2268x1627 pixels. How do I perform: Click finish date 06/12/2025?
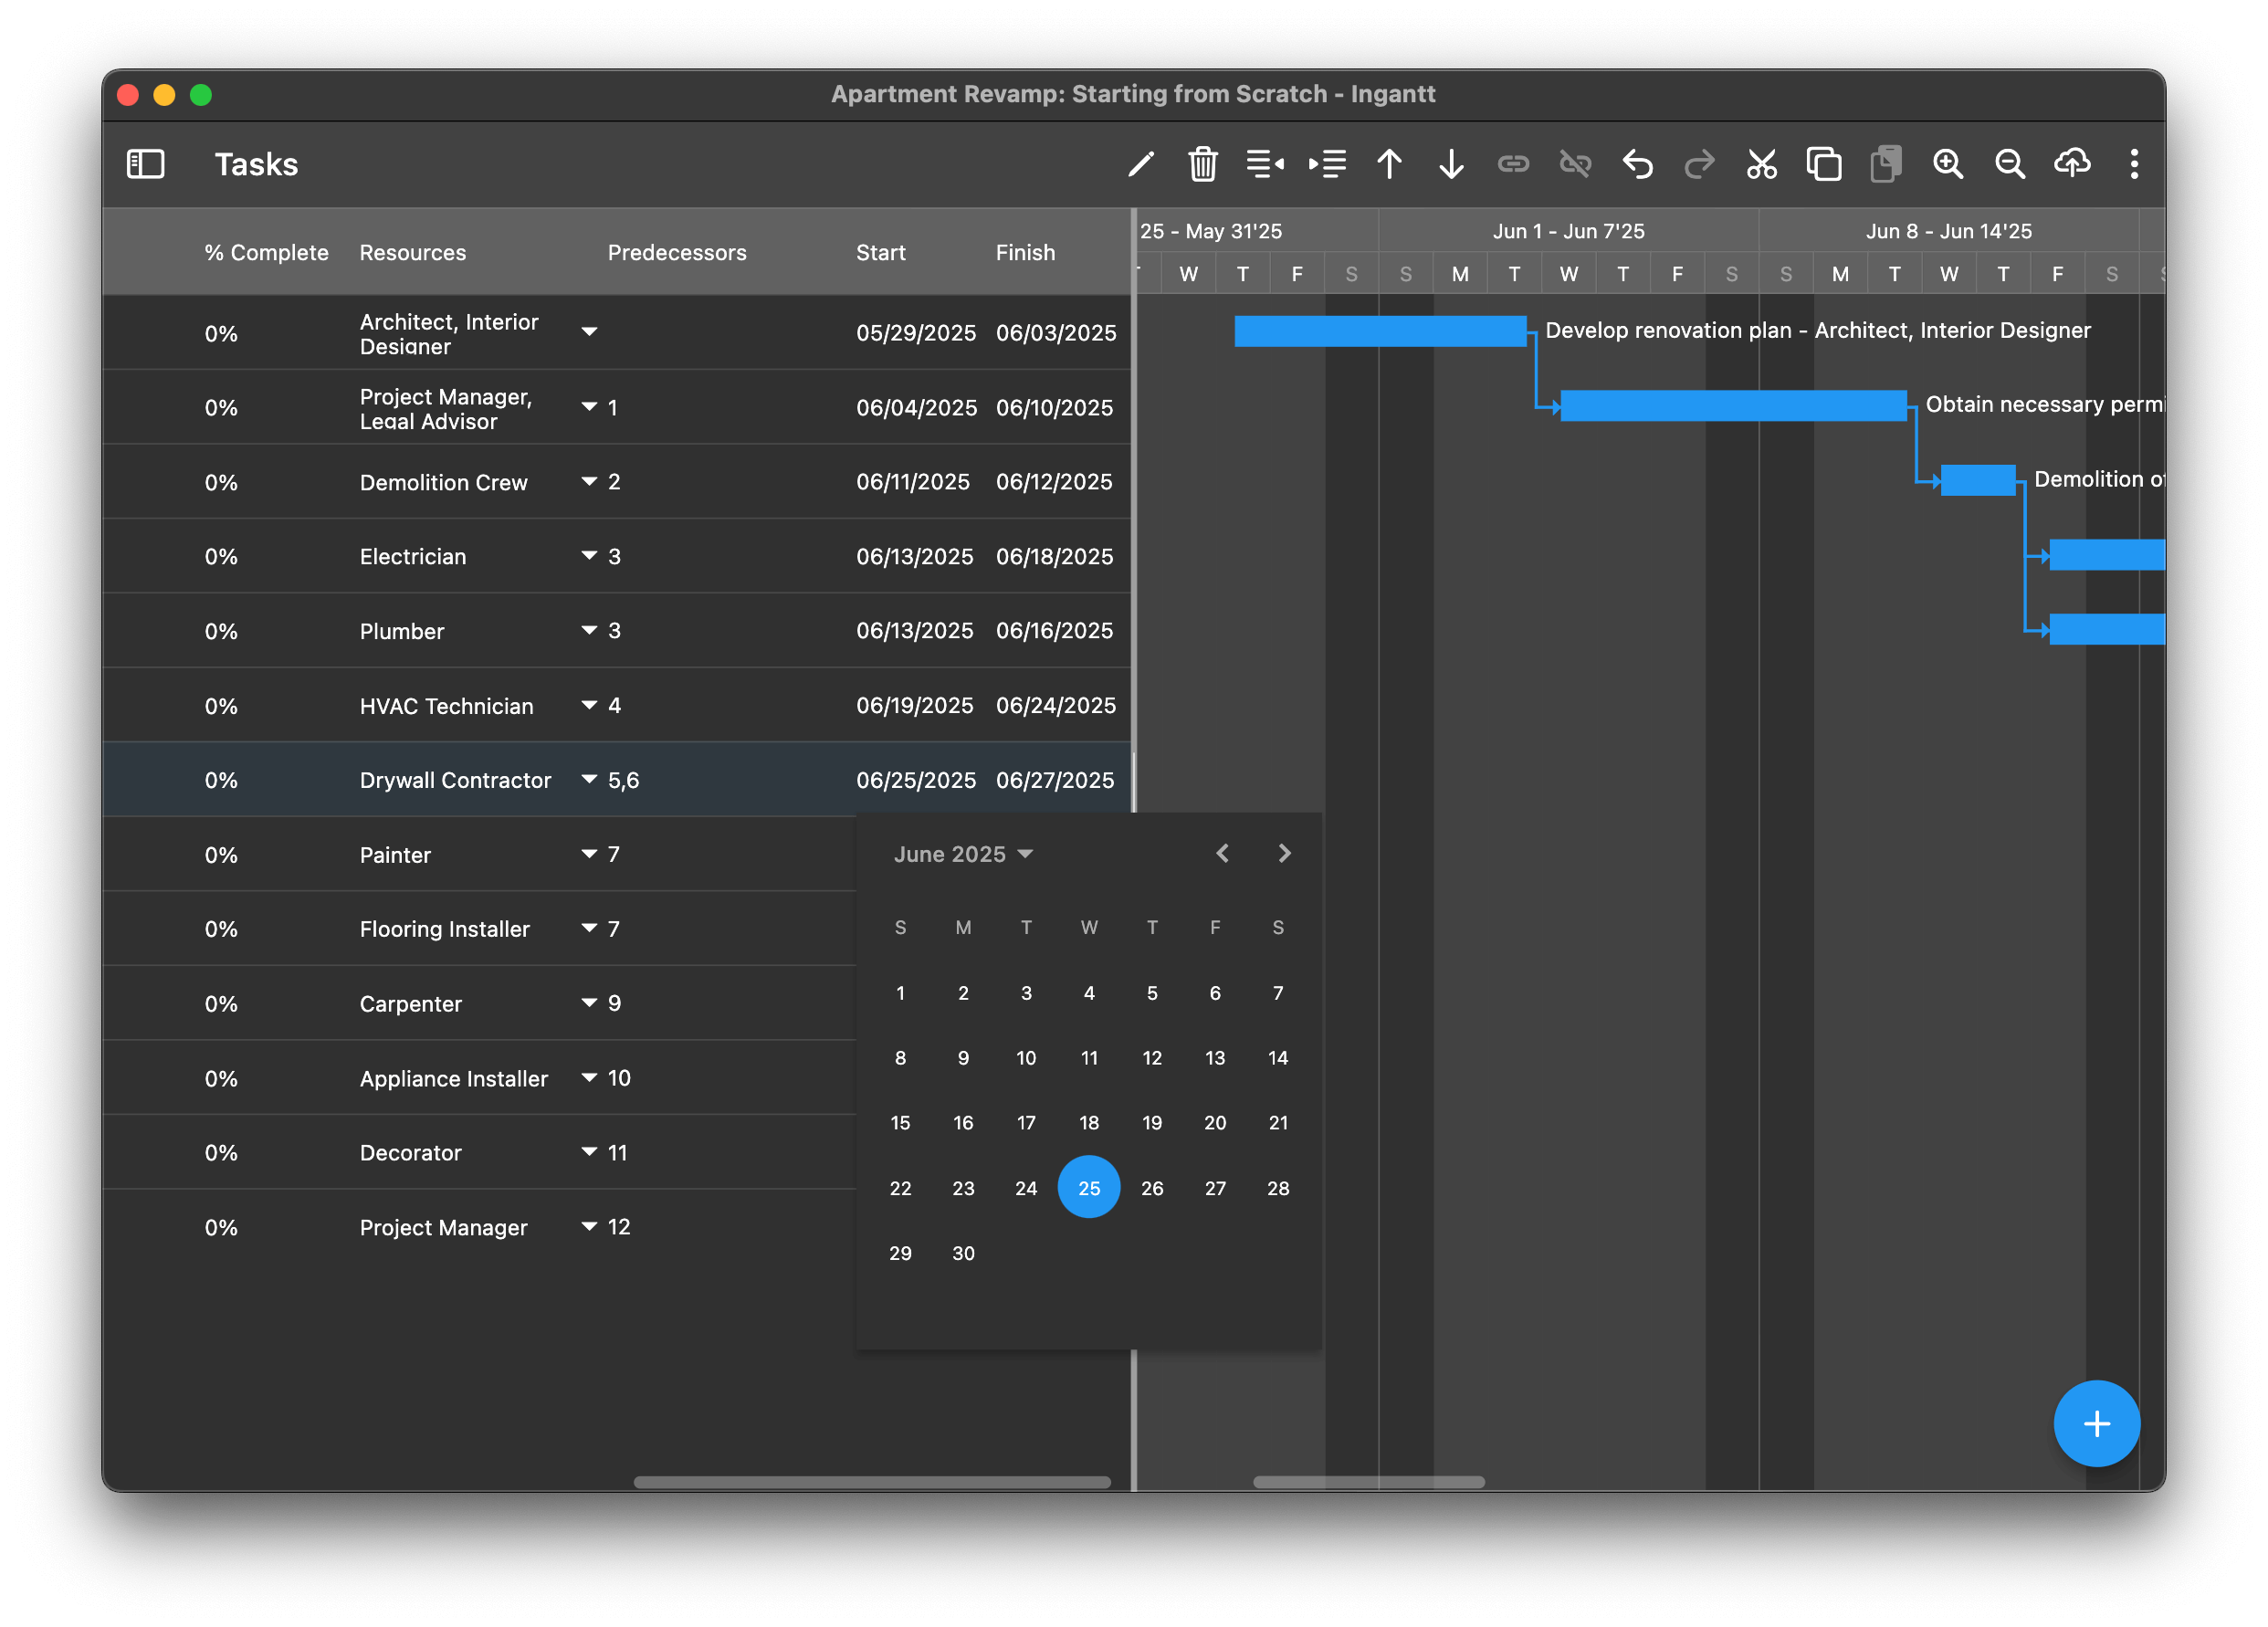coord(1054,482)
